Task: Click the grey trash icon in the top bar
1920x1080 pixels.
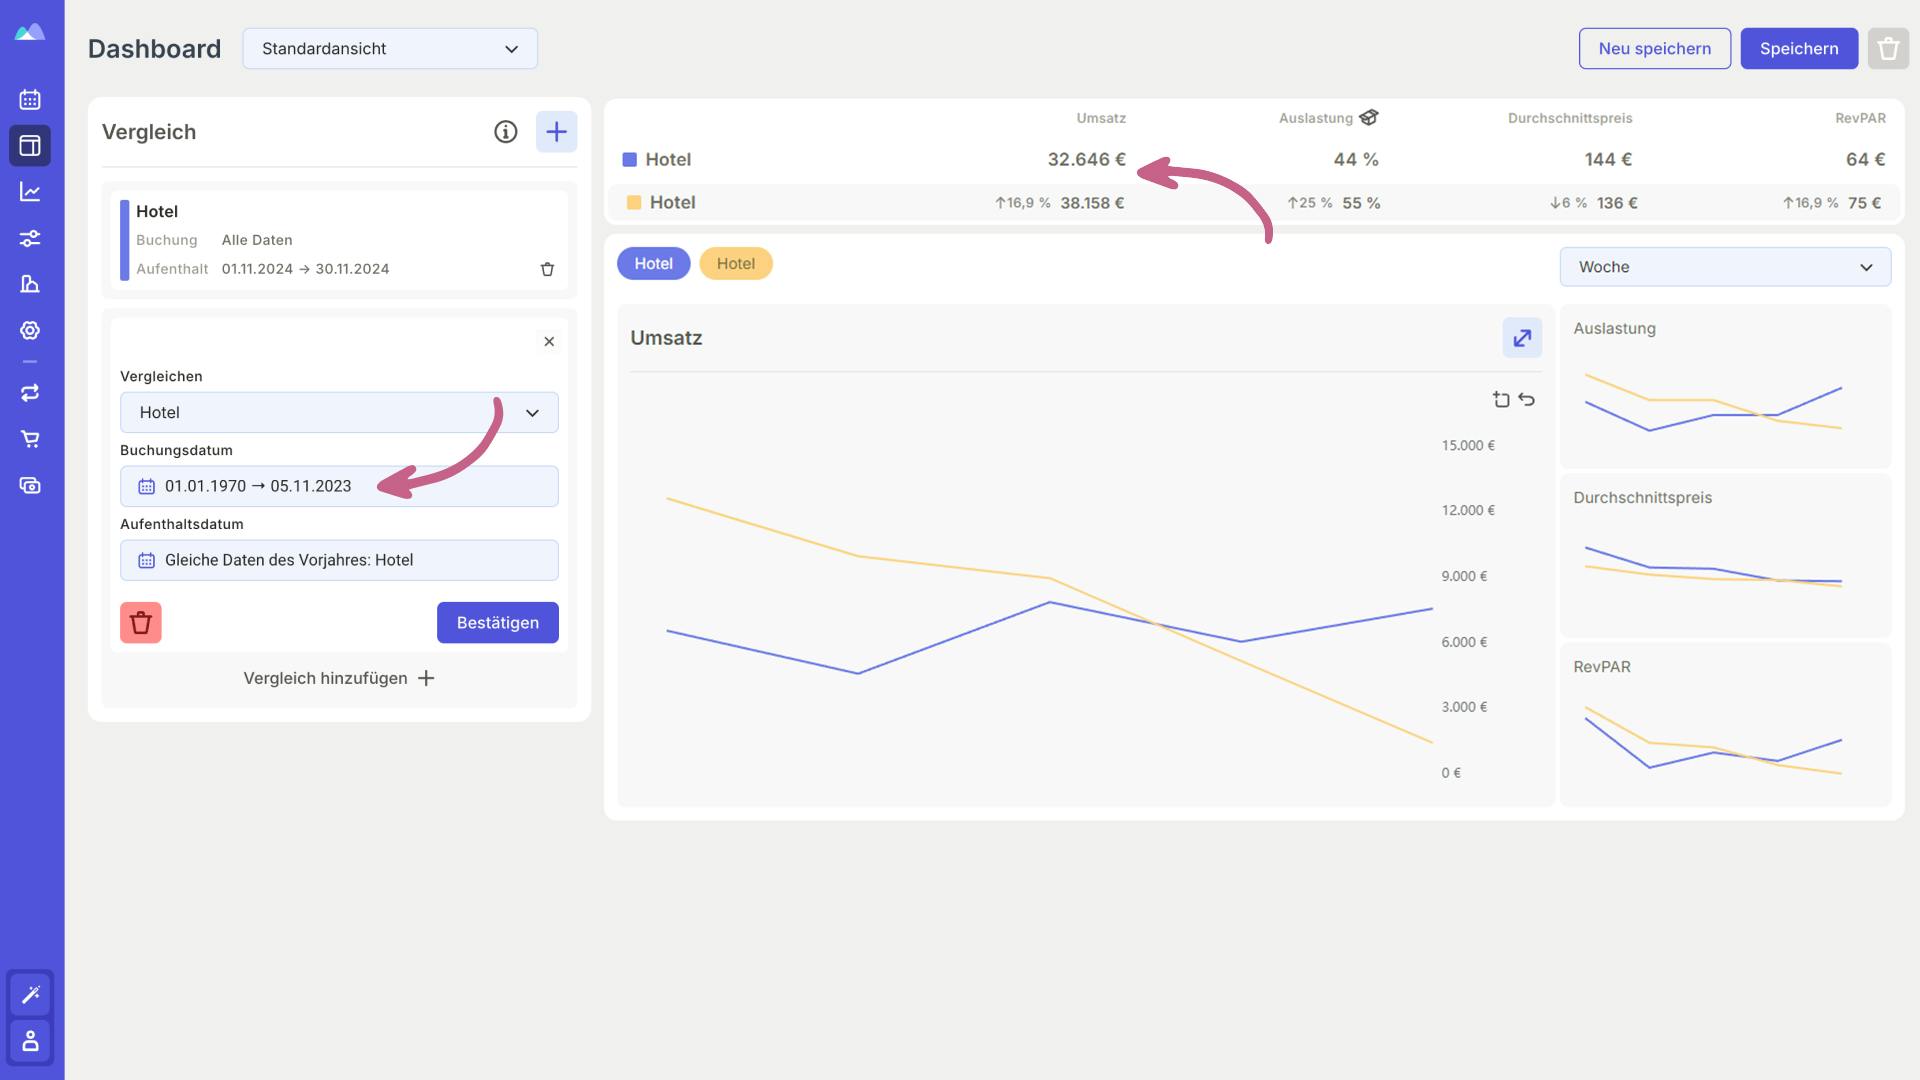Action: [1888, 48]
